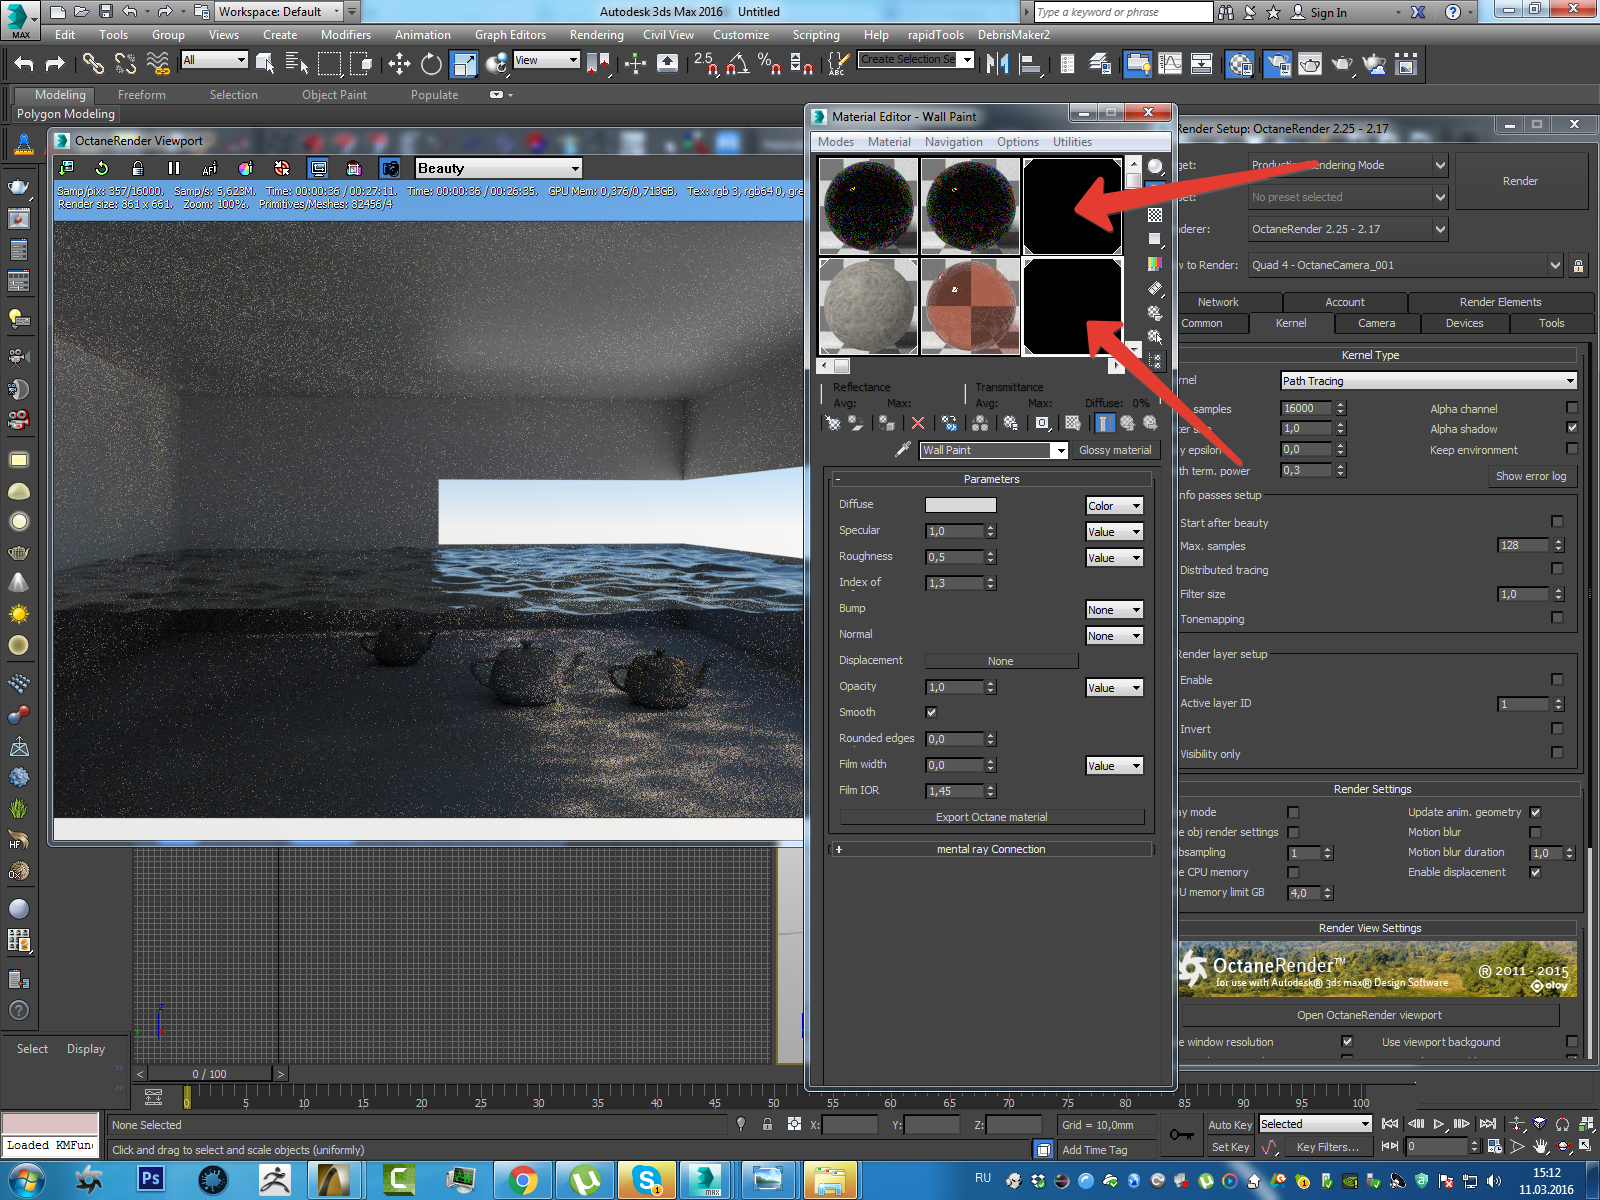Disable the Alpha shadow checkbox

tap(1572, 428)
